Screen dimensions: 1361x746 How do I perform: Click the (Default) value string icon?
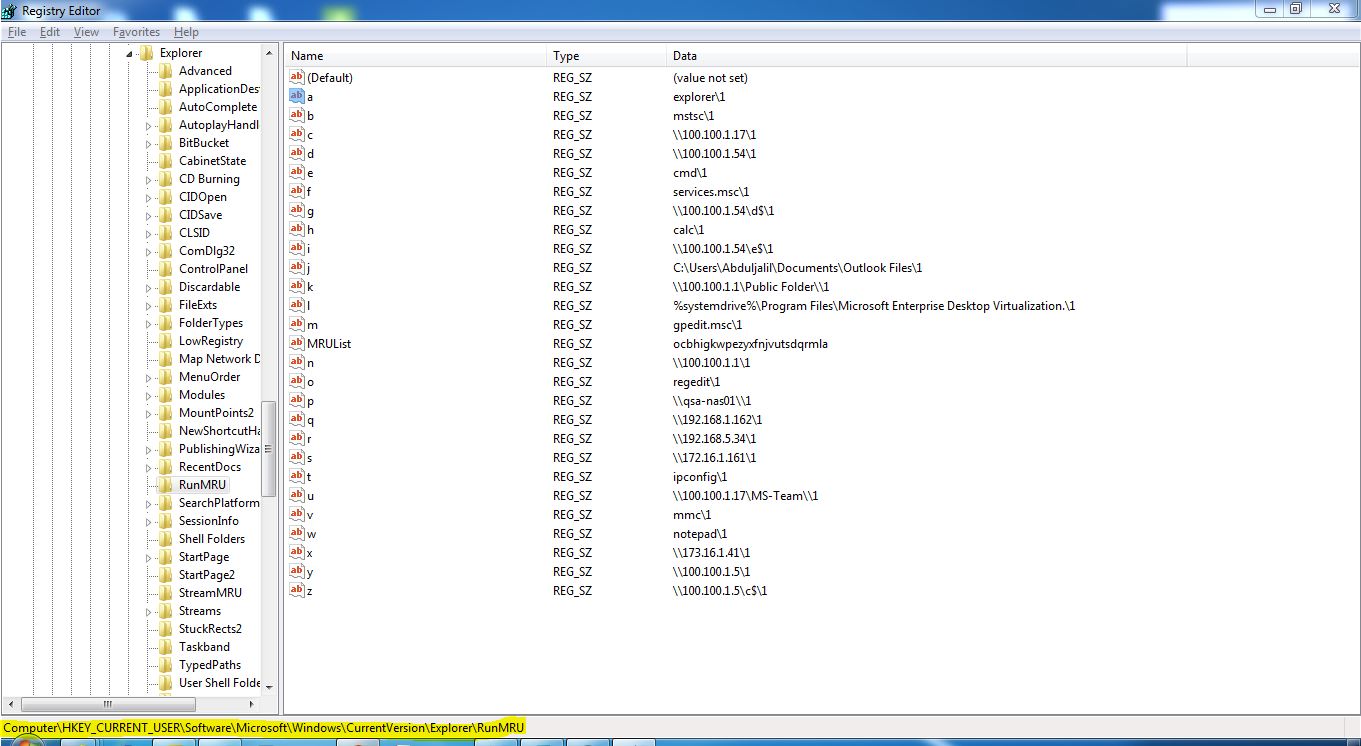[x=296, y=78]
